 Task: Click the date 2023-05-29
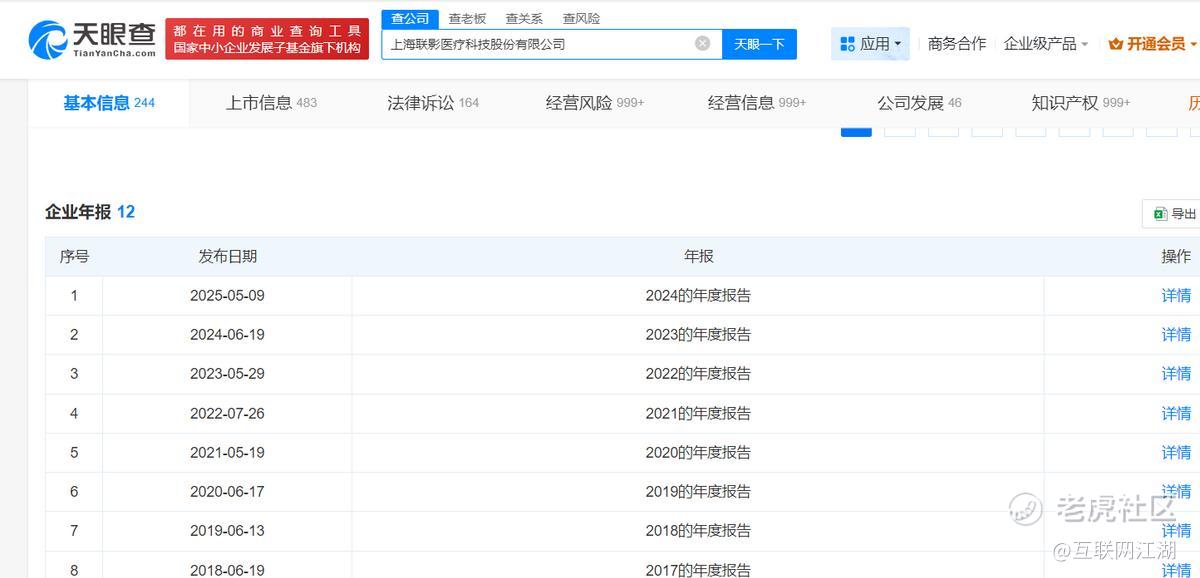coord(227,373)
